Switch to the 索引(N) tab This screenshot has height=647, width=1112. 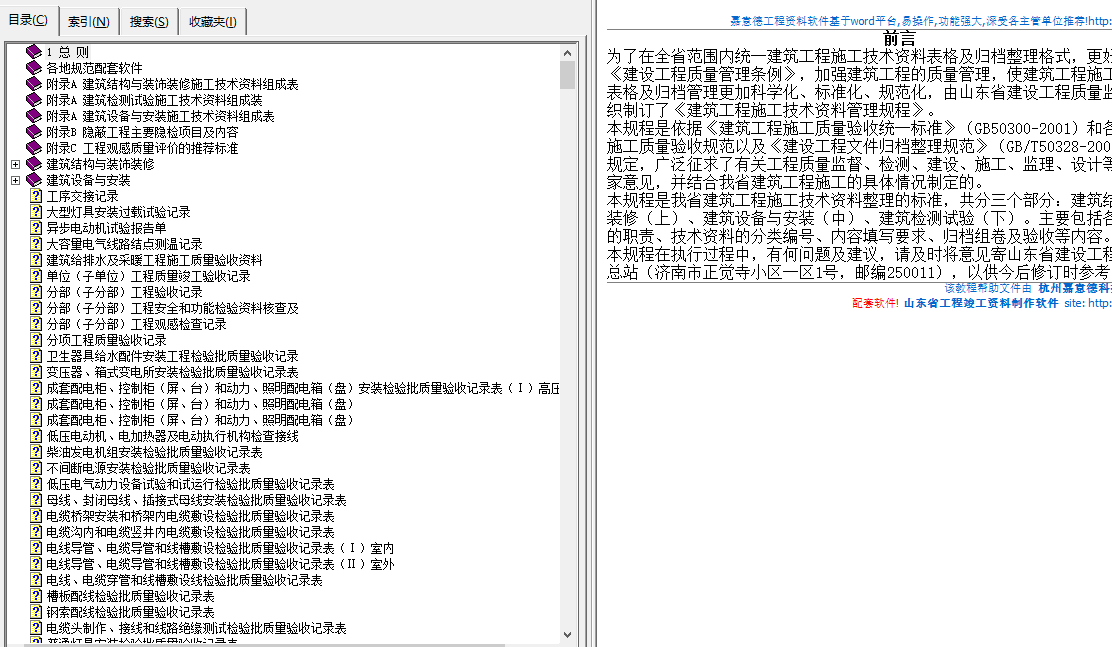(89, 22)
